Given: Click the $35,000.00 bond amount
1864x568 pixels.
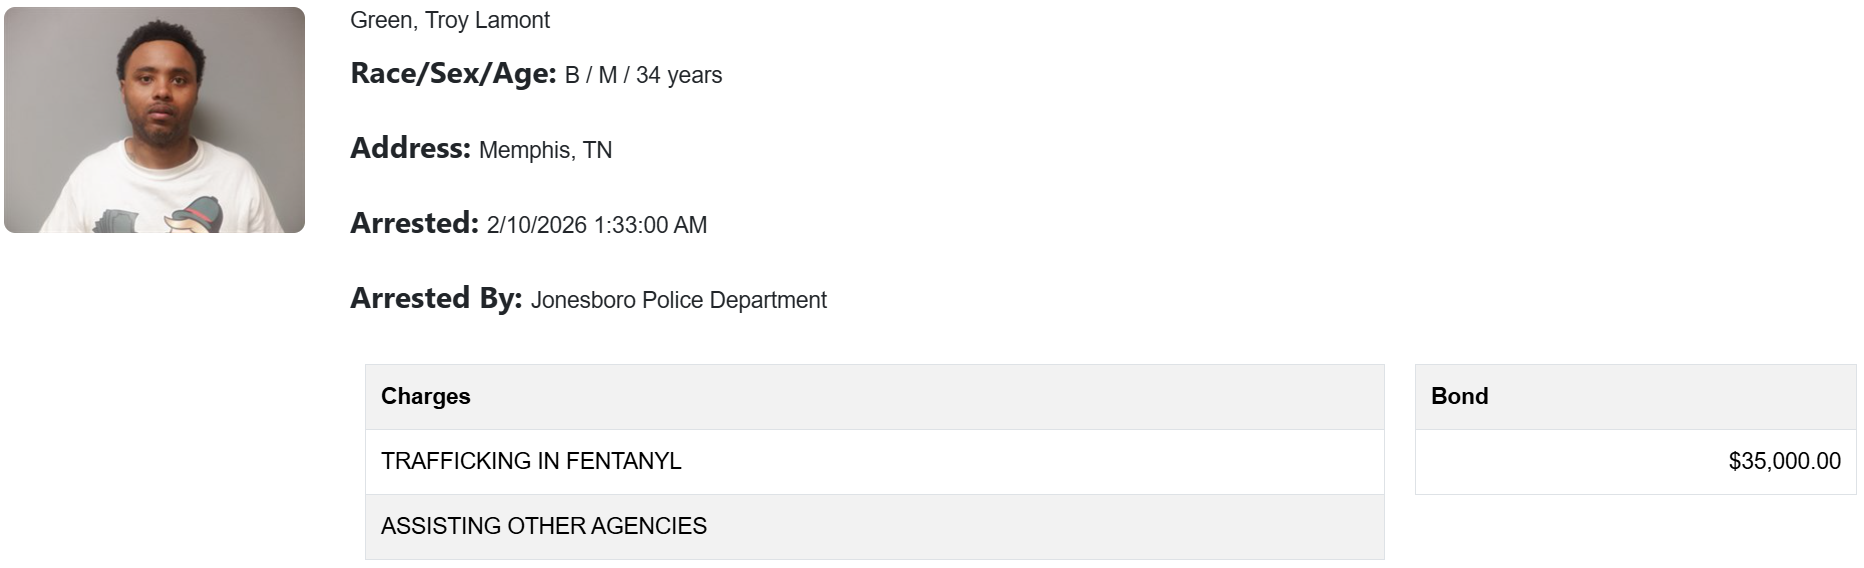Looking at the screenshot, I should [1784, 462].
